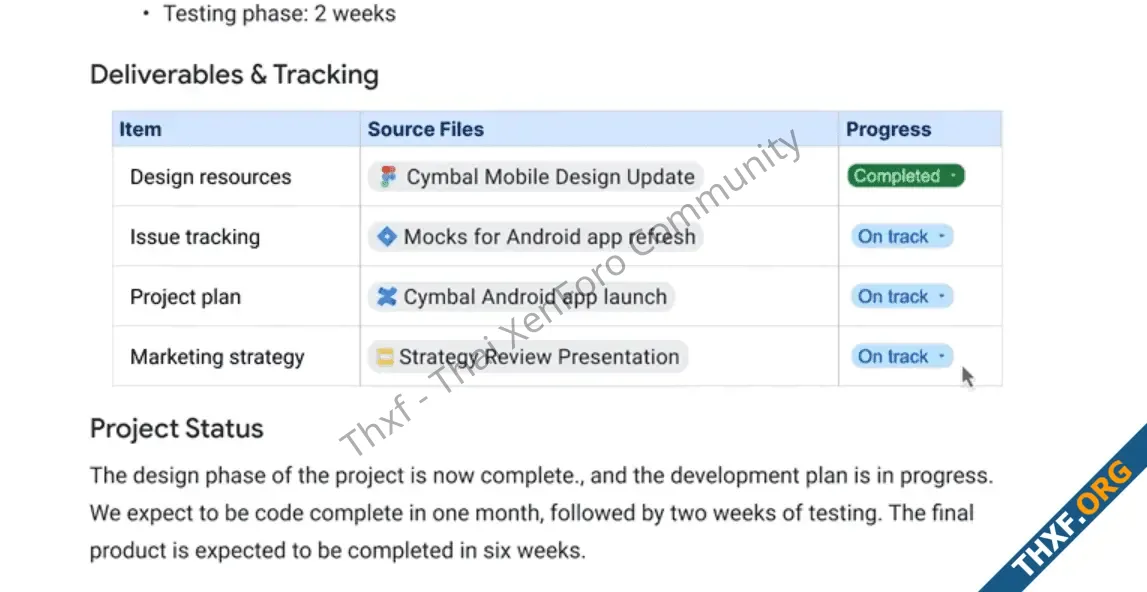Open the Cymbal Android app launch chip
The width and height of the screenshot is (1147, 592).
click(521, 296)
